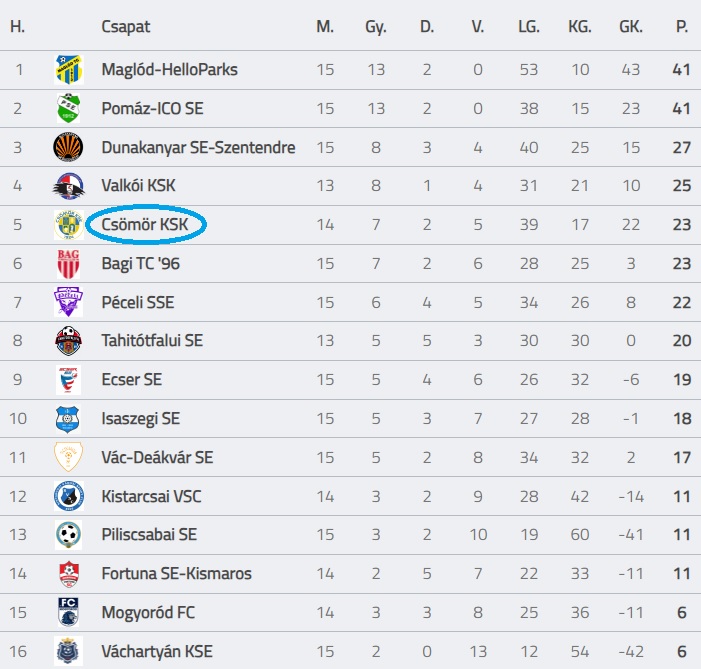Image resolution: width=701 pixels, height=669 pixels.
Task: Click the Péceli SSE purple crest
Action: (x=68, y=302)
